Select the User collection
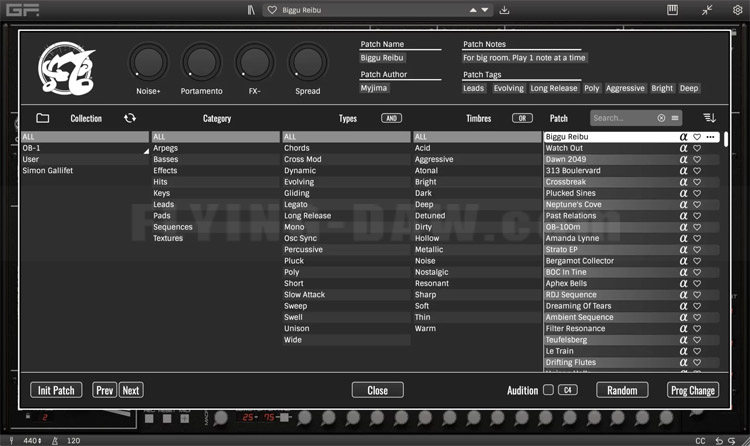750x446 pixels. click(85, 159)
